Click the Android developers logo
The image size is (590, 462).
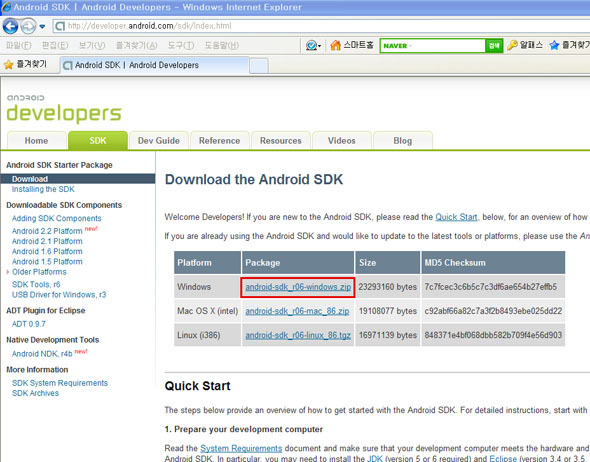[x=64, y=109]
